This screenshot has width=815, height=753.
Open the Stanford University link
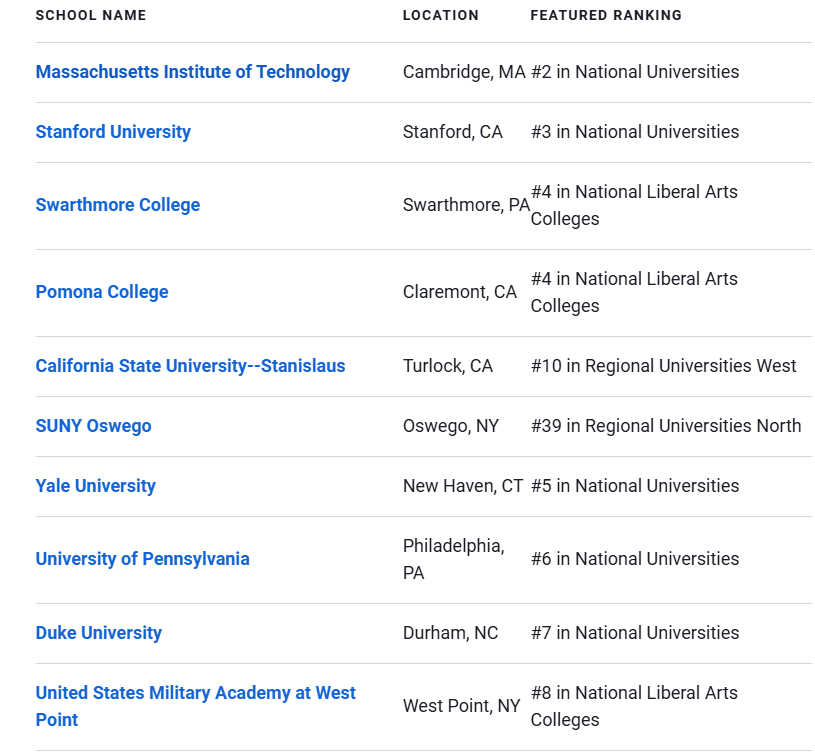pyautogui.click(x=113, y=132)
